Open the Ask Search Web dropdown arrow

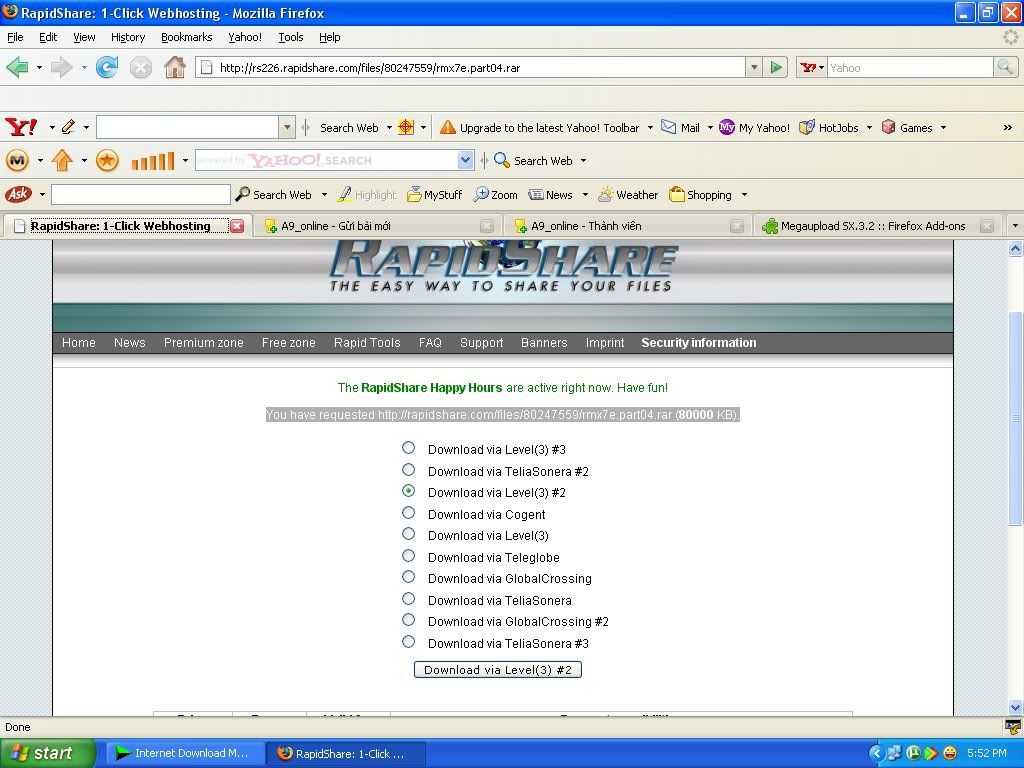324,195
